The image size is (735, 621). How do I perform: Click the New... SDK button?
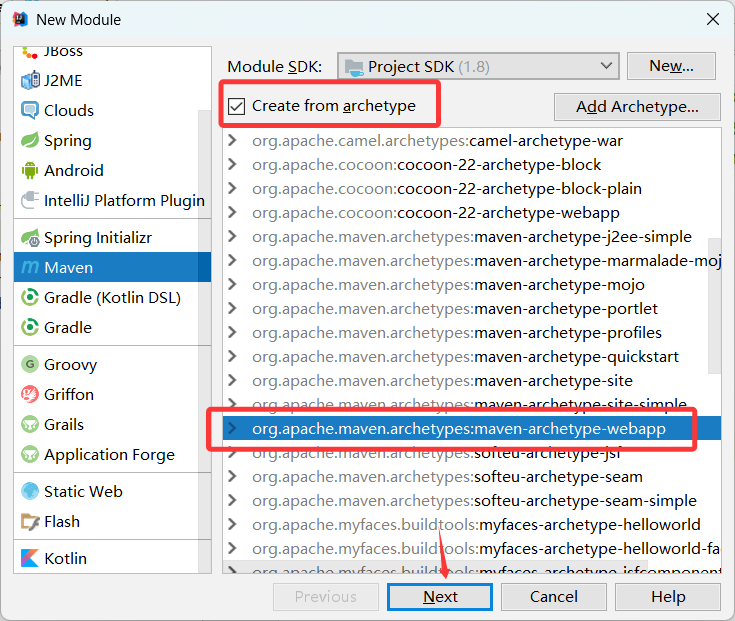(671, 66)
